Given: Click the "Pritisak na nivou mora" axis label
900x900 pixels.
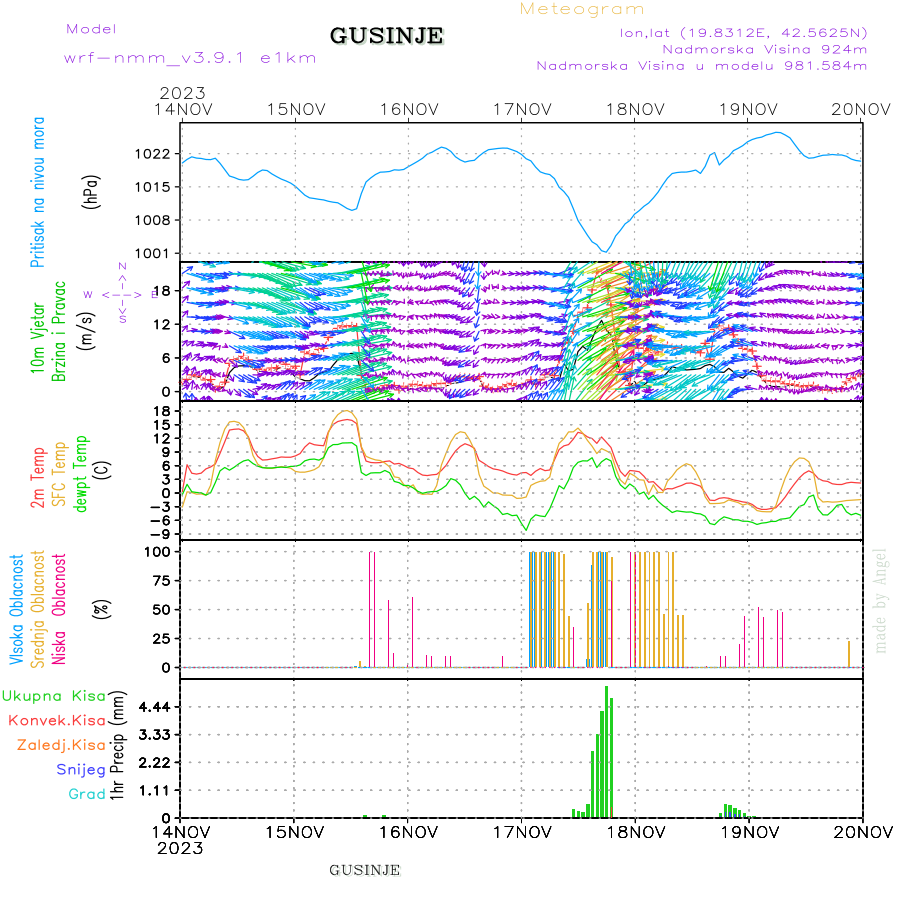Looking at the screenshot, I should pyautogui.click(x=38, y=192).
